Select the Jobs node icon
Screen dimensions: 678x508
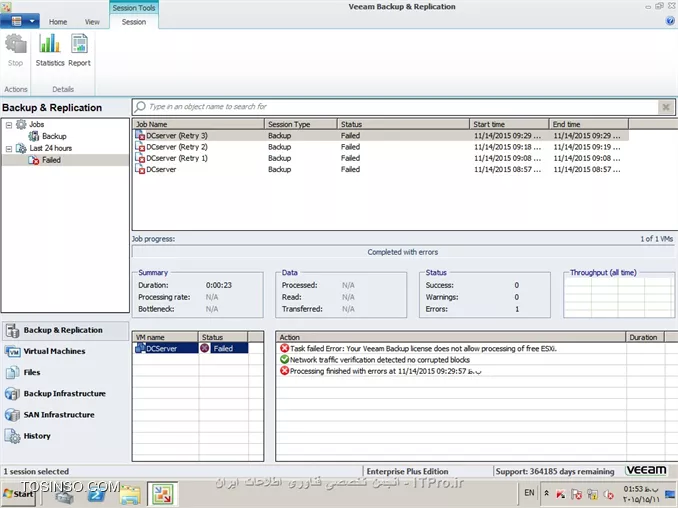[21, 125]
